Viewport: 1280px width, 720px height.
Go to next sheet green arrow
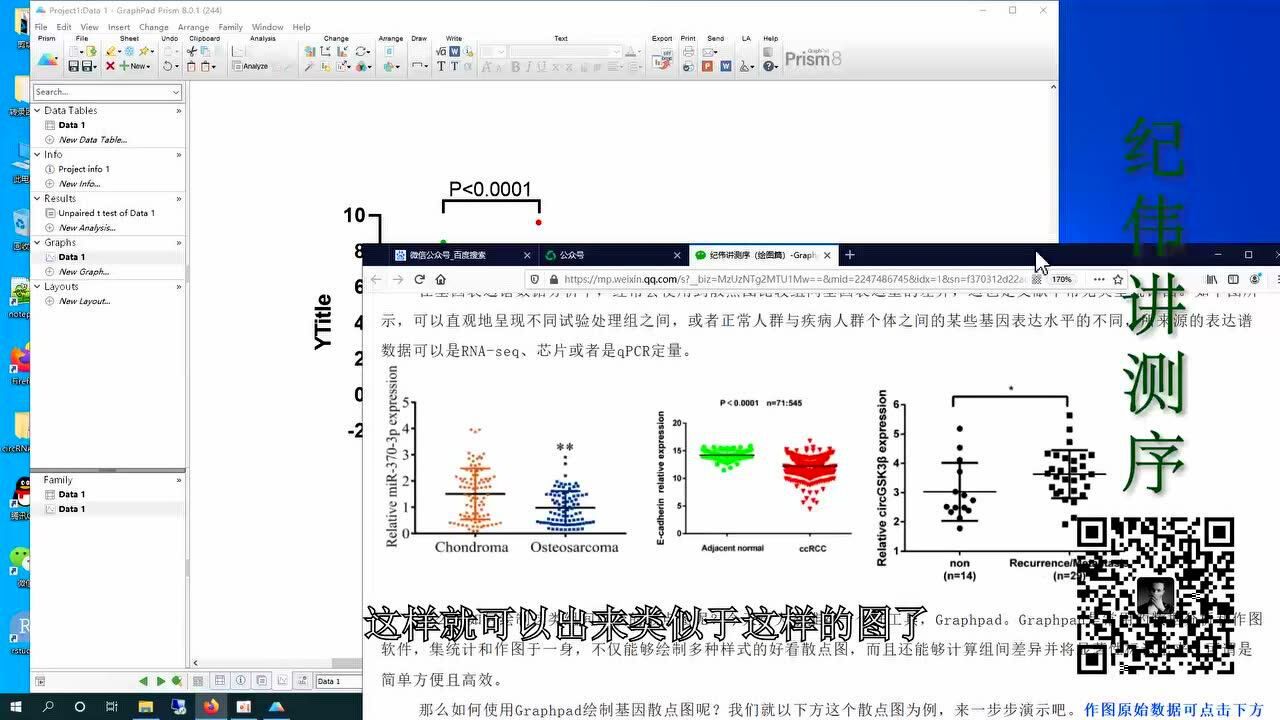[x=161, y=681]
